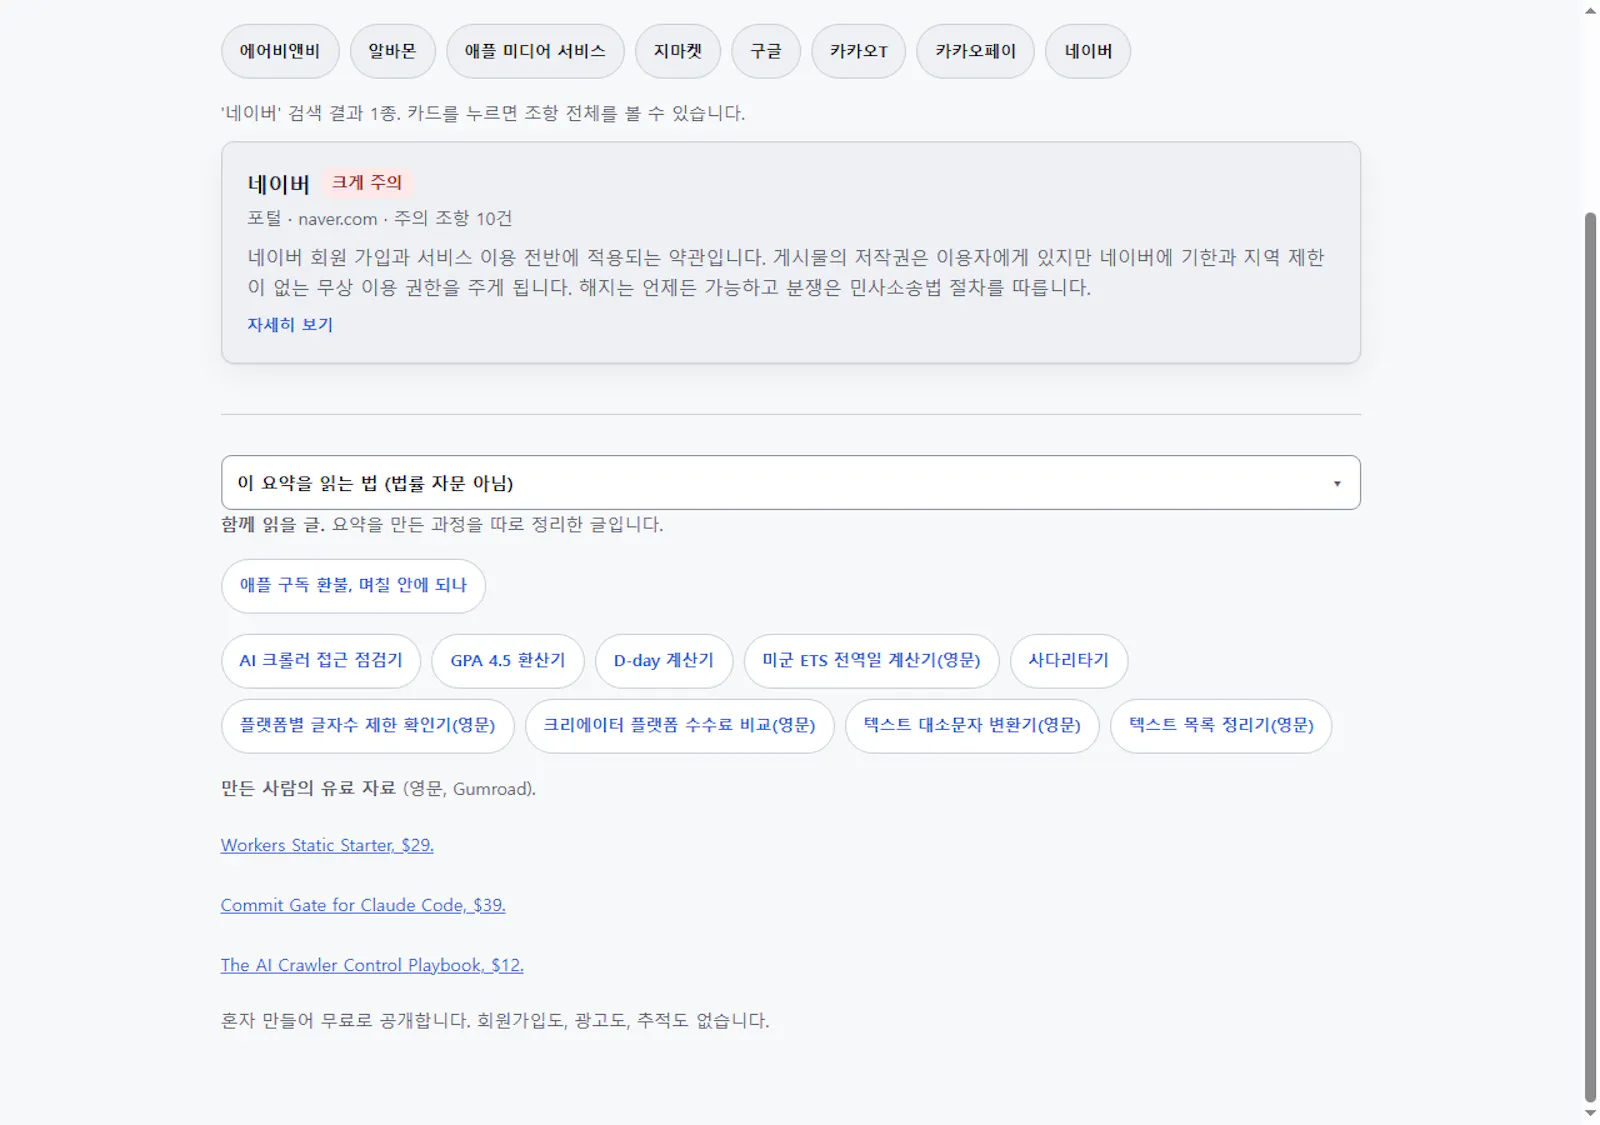
Task: Follow the Commit Gate for Claude Code link
Action: point(363,905)
